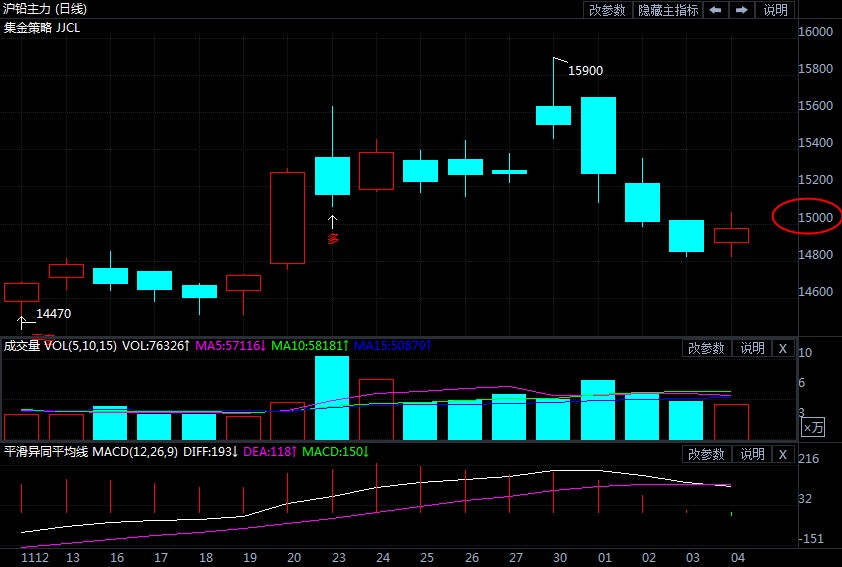Click the red hollow candlestick on date 04
Viewport: 842px width, 567px height.
click(731, 235)
